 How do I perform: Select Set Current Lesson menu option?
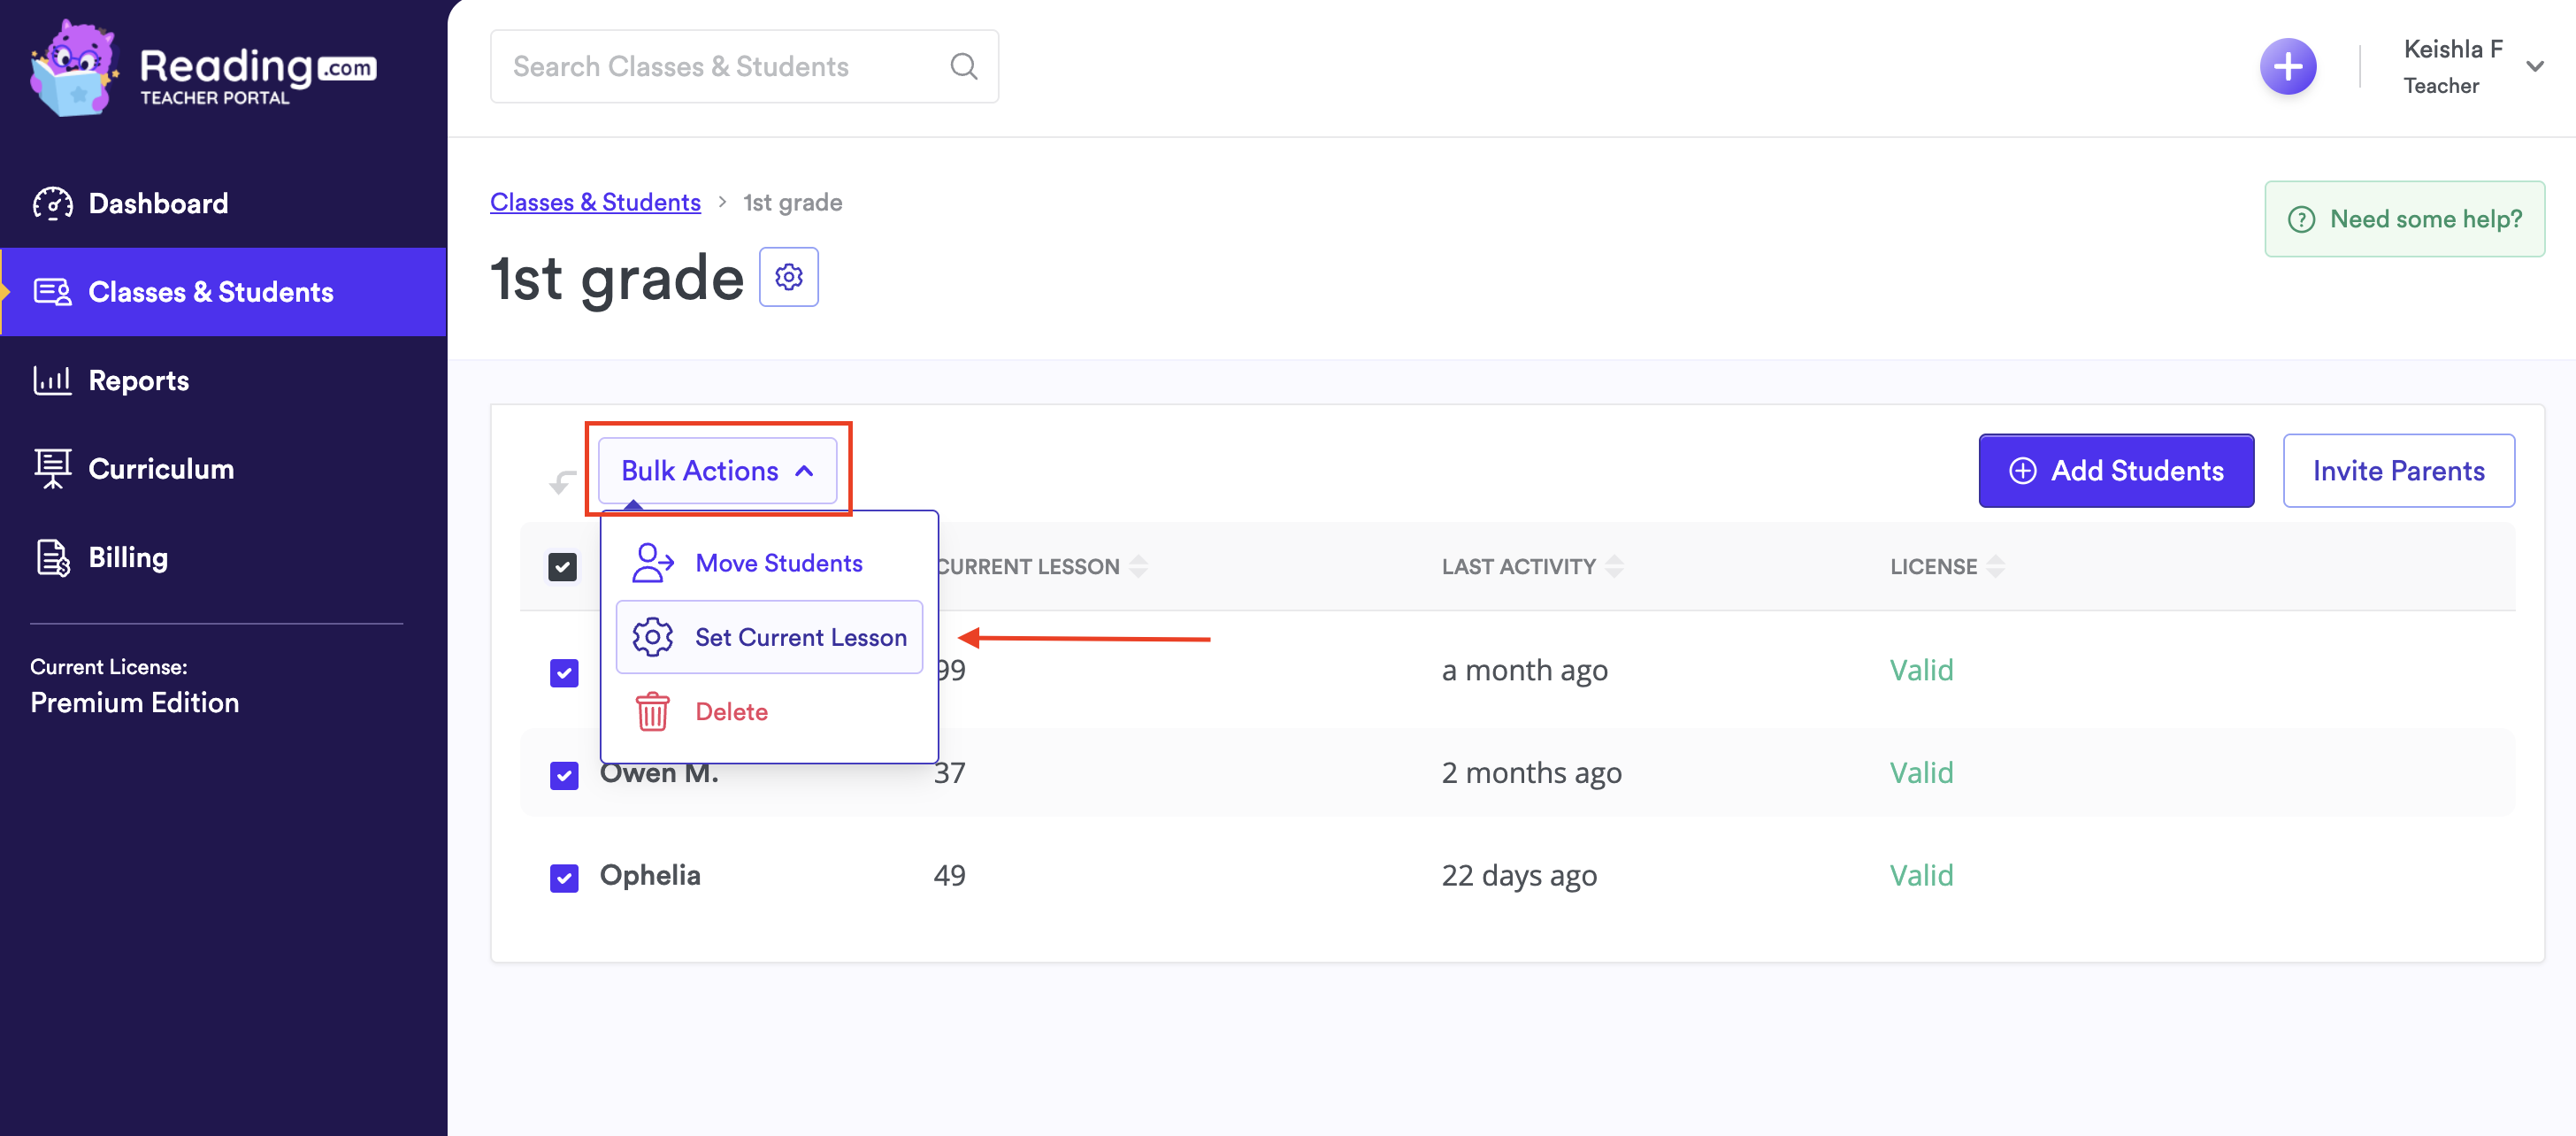800,637
